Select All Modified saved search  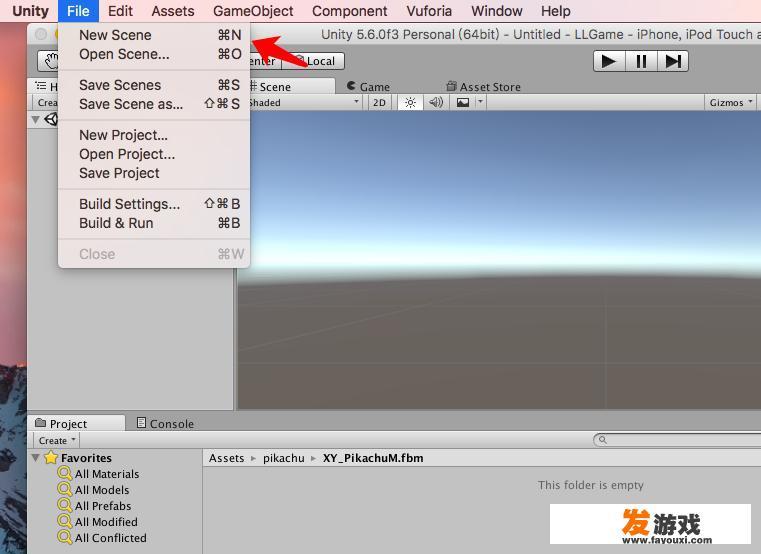[106, 522]
